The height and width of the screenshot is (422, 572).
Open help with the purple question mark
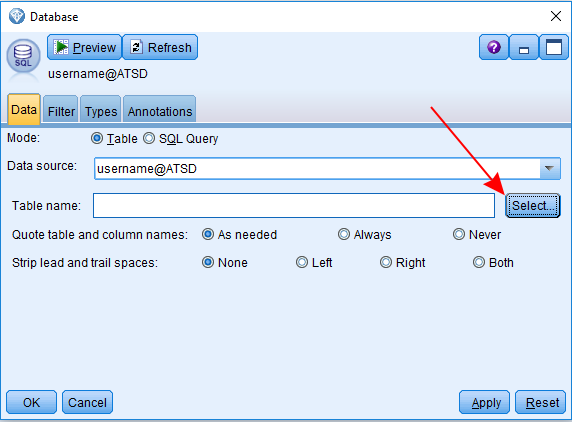[x=494, y=47]
